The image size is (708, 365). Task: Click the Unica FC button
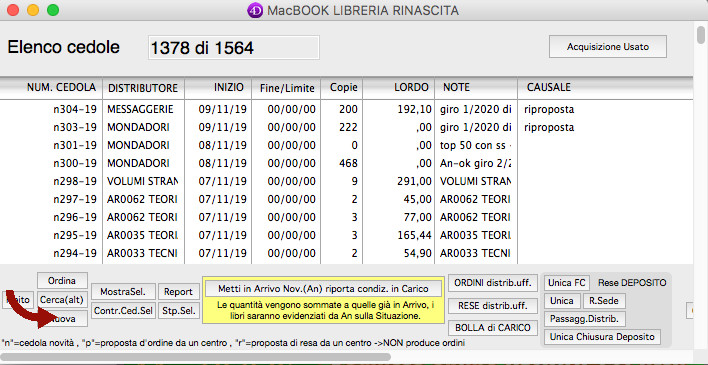(567, 283)
